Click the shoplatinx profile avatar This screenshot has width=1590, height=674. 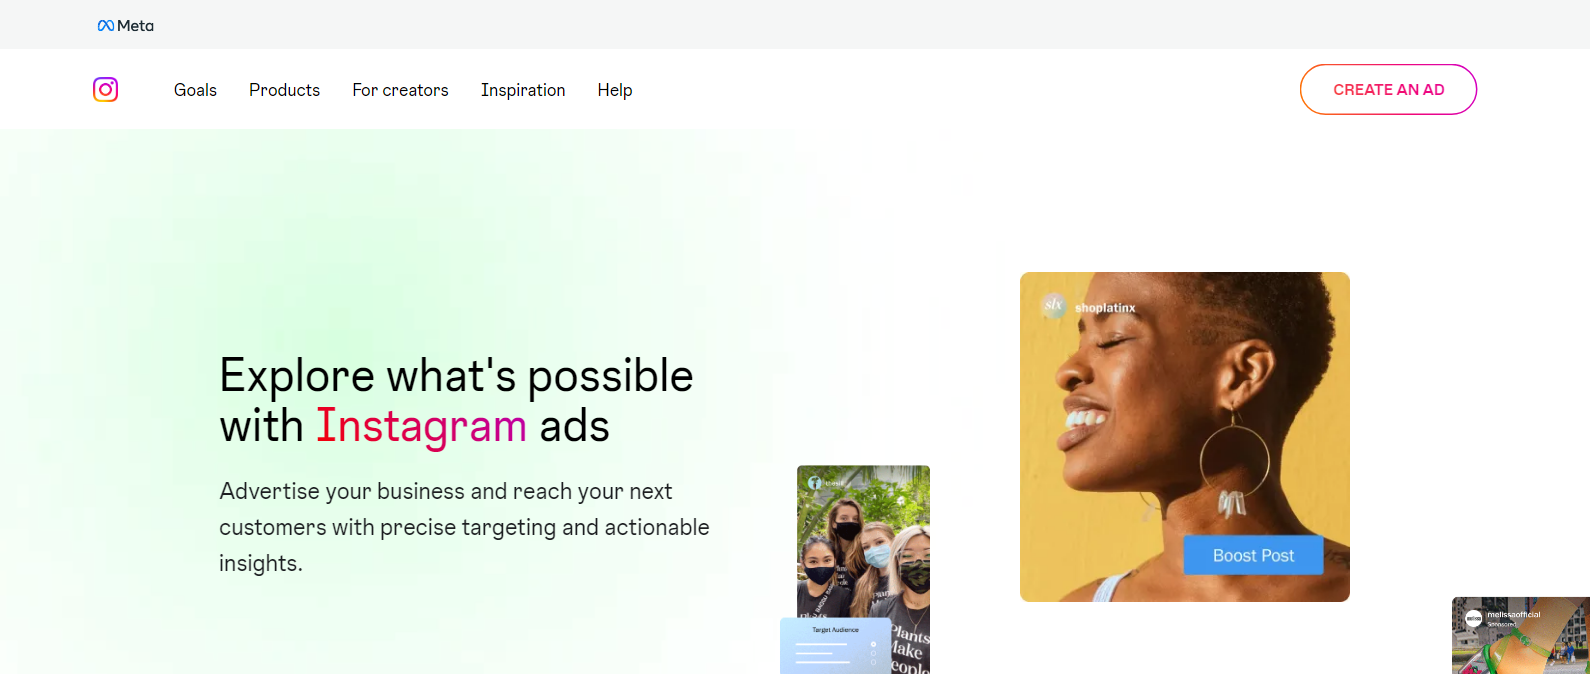click(x=1053, y=305)
